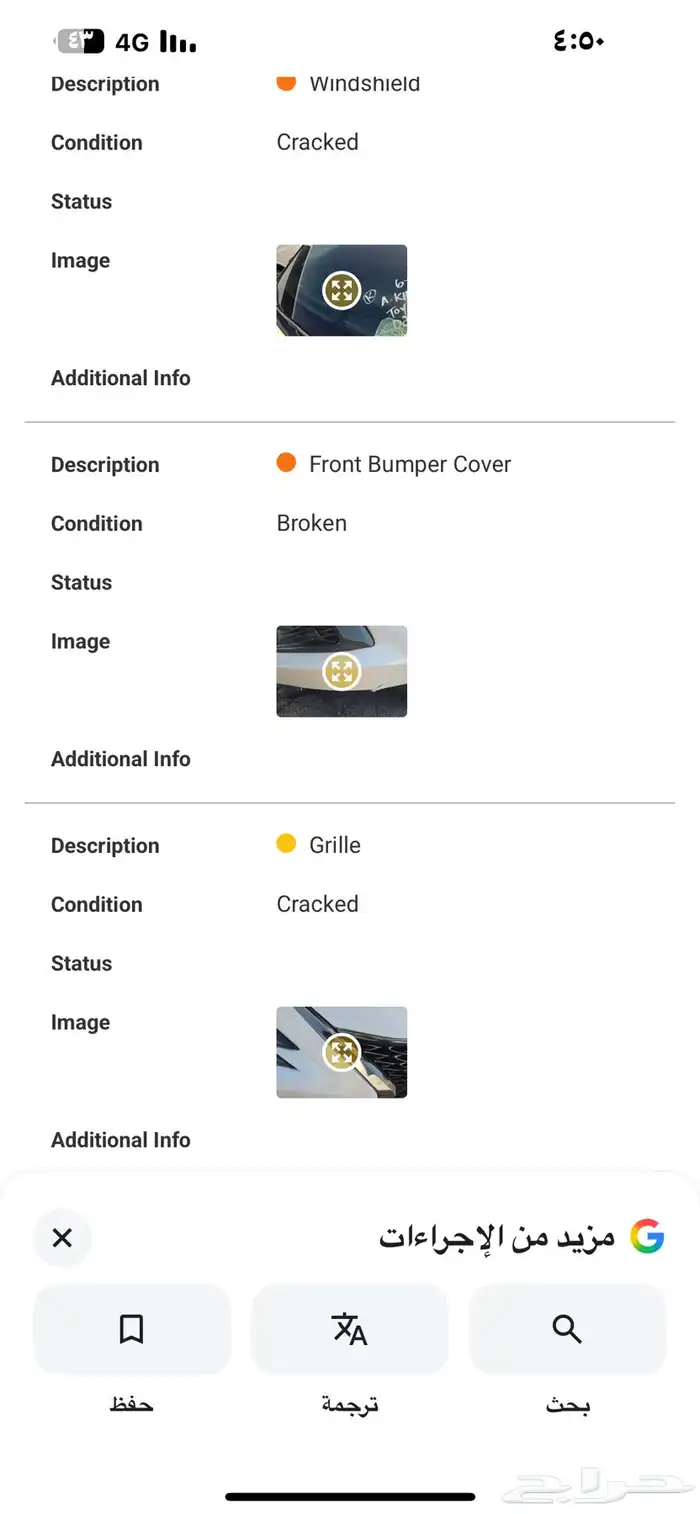Click the orange dot beside Windshield
Viewport: 700px width, 1514px height.
coord(286,82)
